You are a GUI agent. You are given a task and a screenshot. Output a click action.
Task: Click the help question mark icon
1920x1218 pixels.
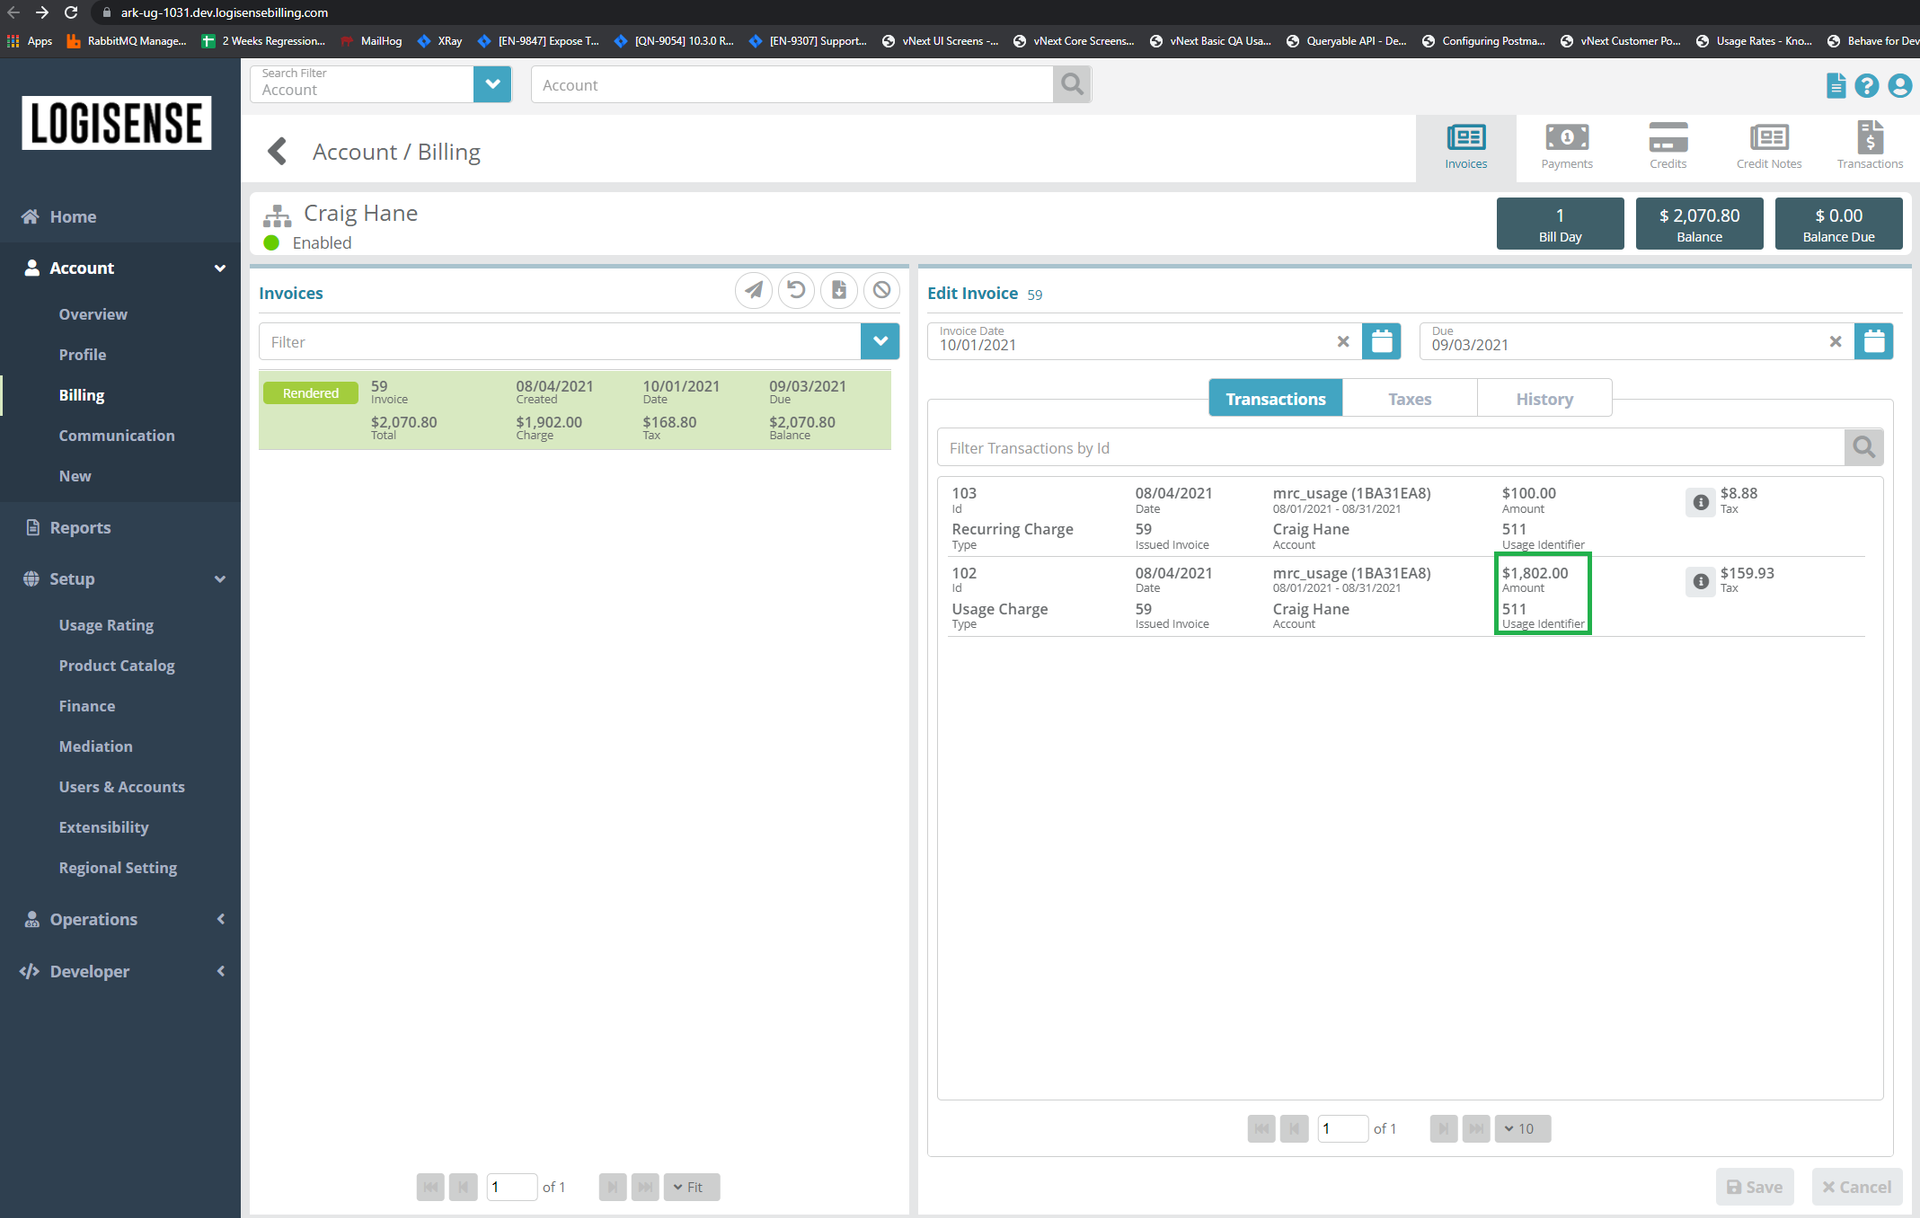[1866, 86]
